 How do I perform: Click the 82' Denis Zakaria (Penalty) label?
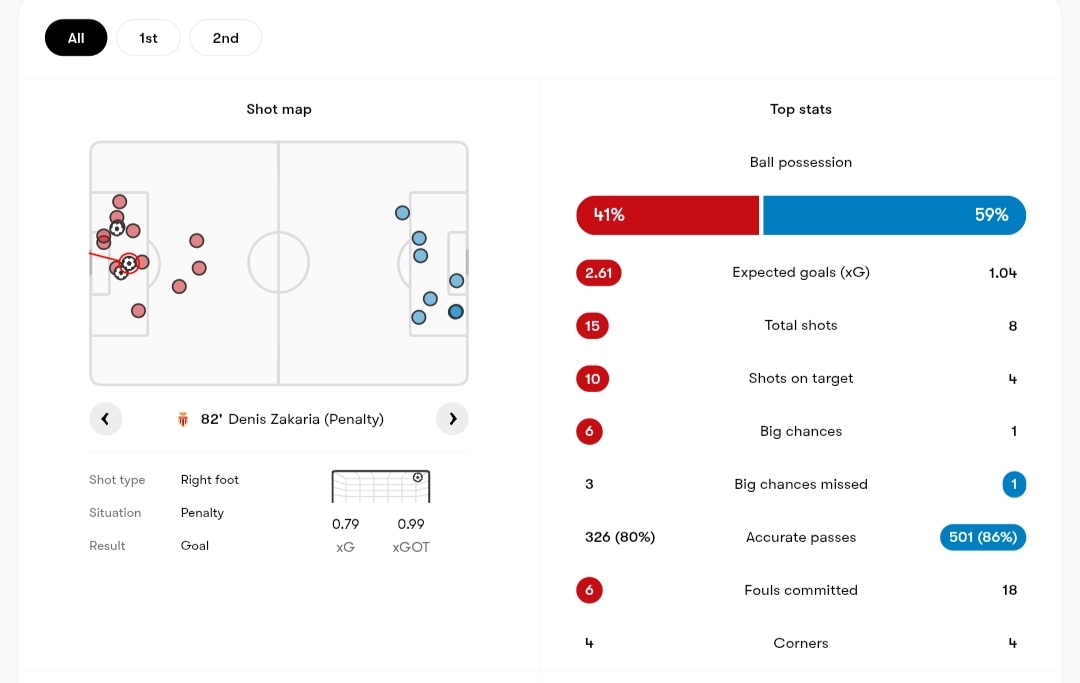(292, 419)
